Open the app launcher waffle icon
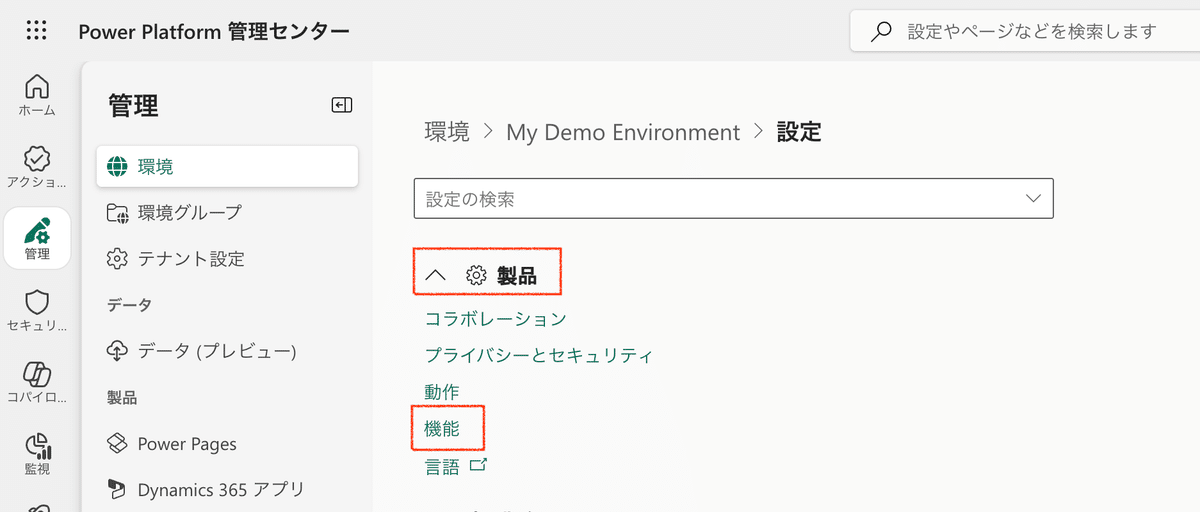 [37, 31]
